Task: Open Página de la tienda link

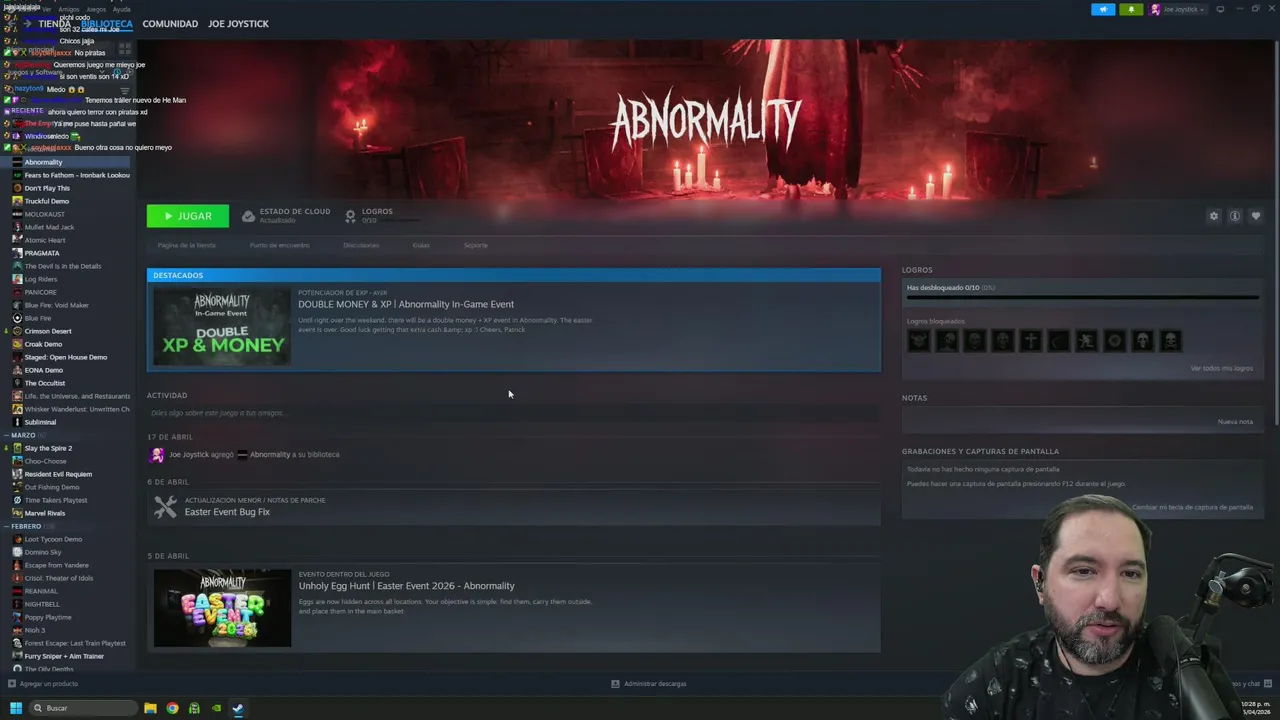Action: [186, 245]
